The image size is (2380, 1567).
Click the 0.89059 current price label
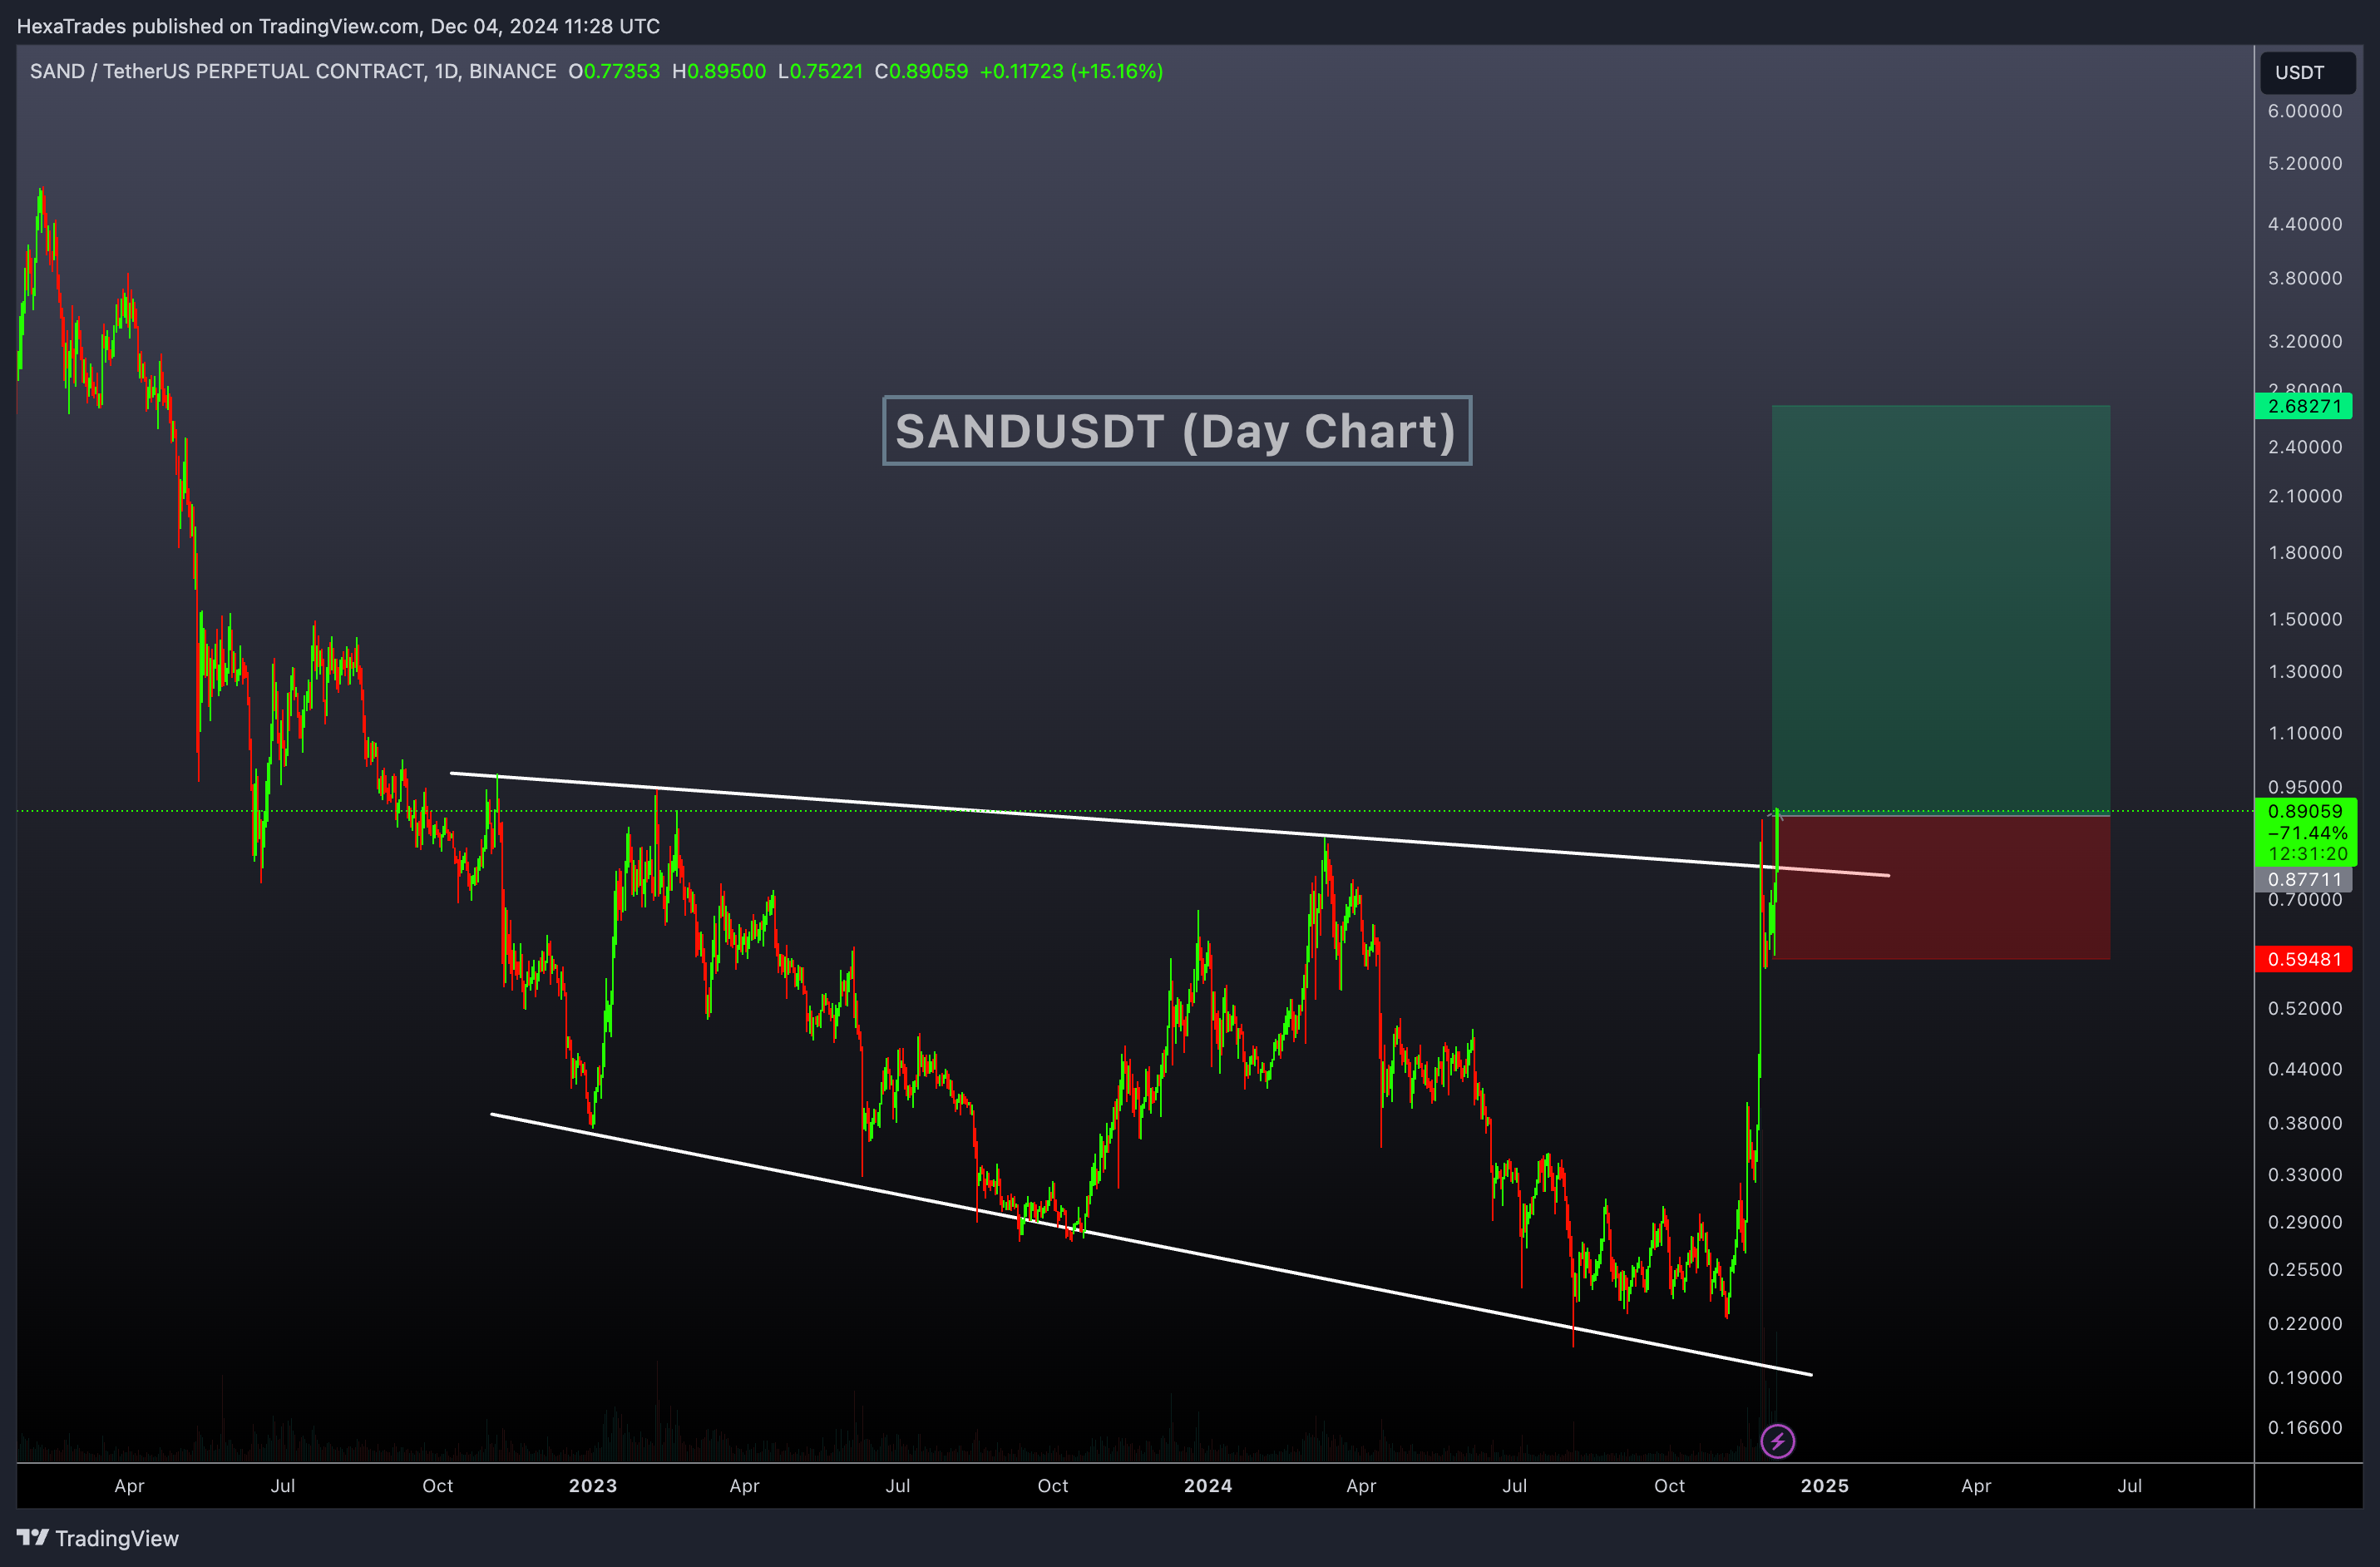[x=2304, y=811]
